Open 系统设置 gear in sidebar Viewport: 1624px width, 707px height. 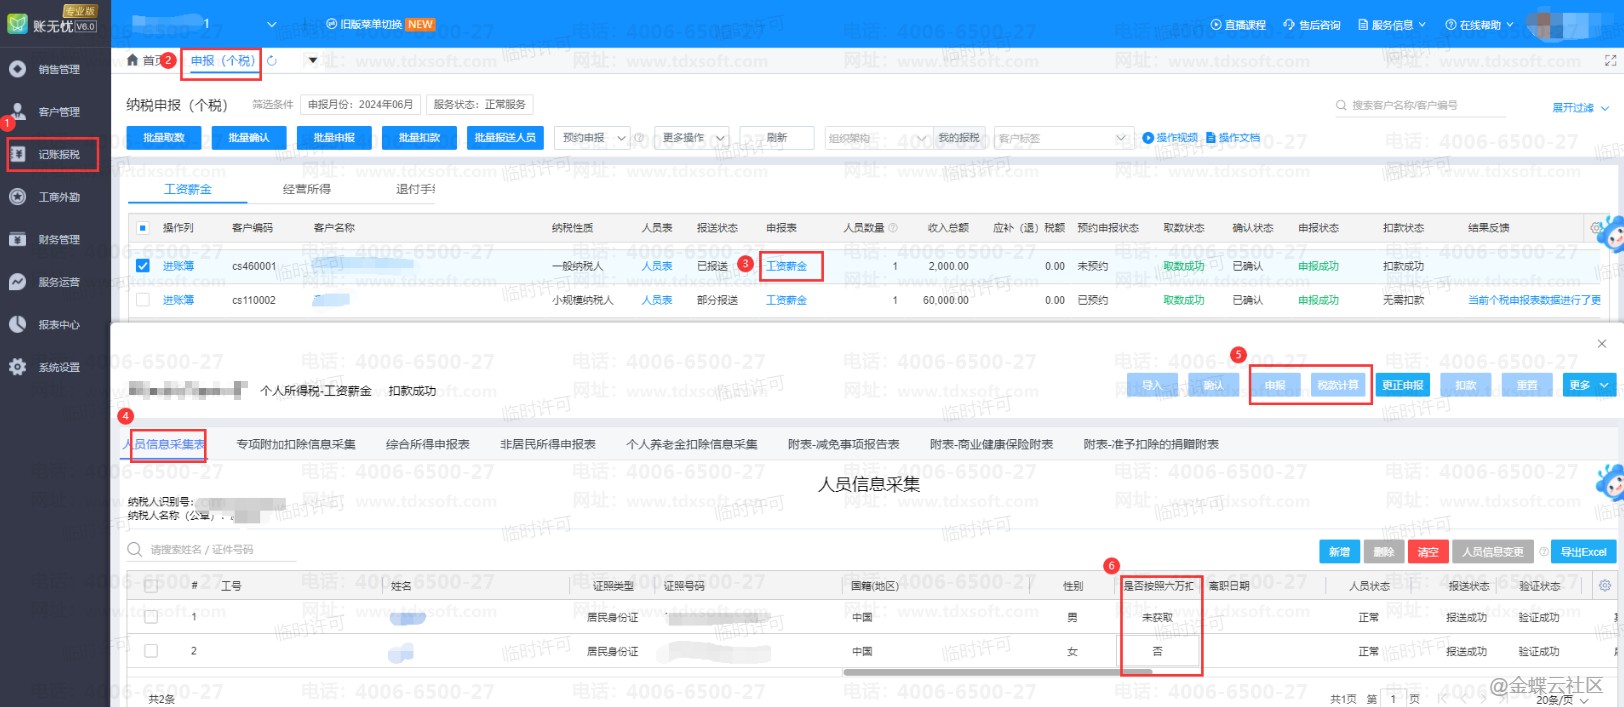click(x=18, y=367)
